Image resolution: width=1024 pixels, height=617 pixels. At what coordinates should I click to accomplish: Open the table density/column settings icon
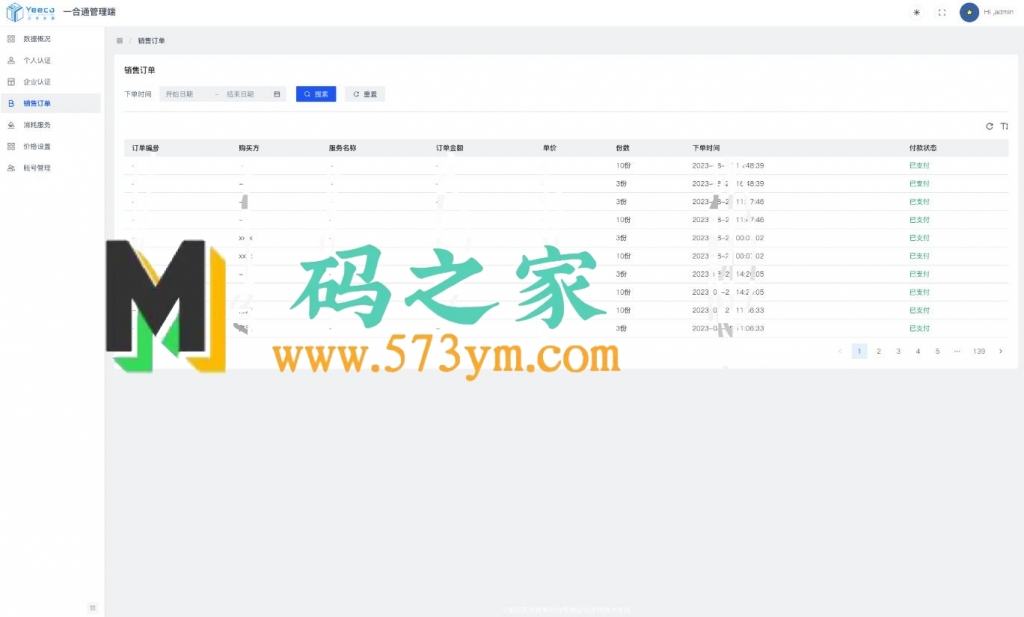[x=1004, y=126]
